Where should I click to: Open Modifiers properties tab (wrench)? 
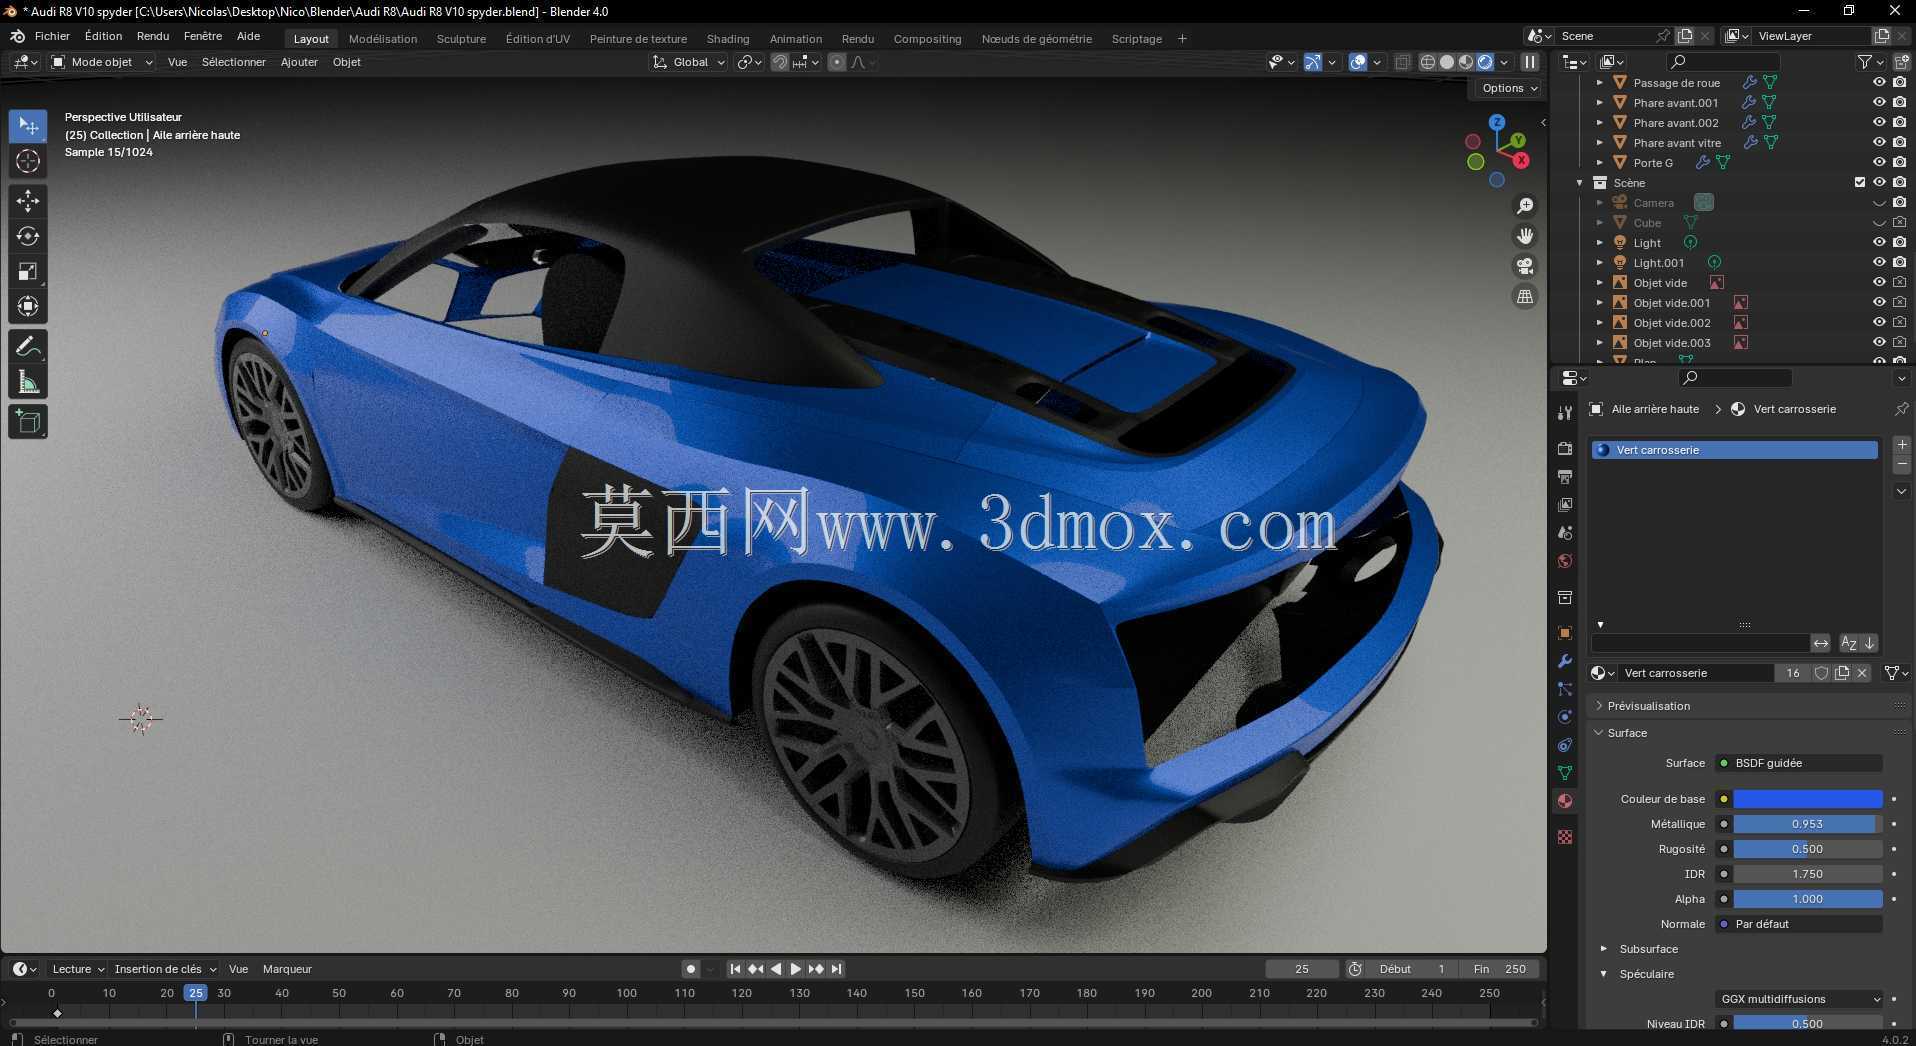coord(1565,661)
